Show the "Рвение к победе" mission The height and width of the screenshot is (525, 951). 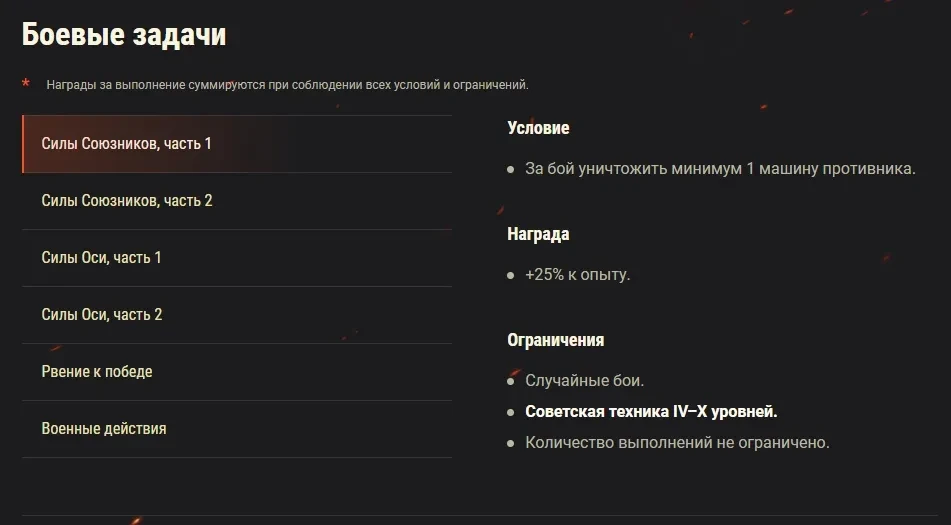(x=97, y=372)
